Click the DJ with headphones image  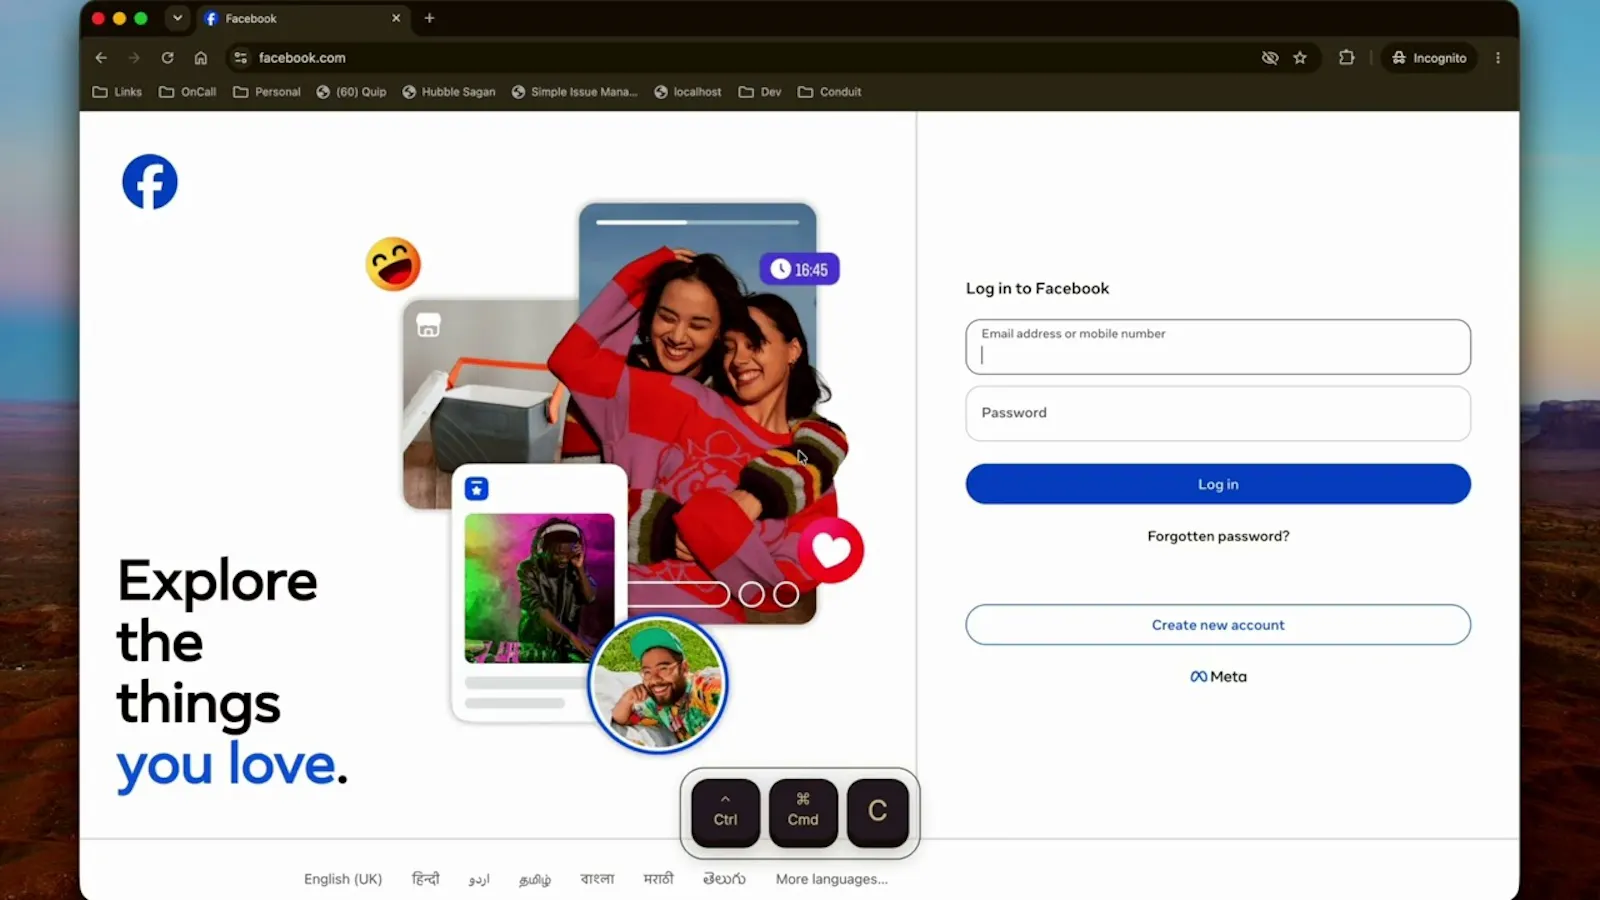[x=540, y=588]
